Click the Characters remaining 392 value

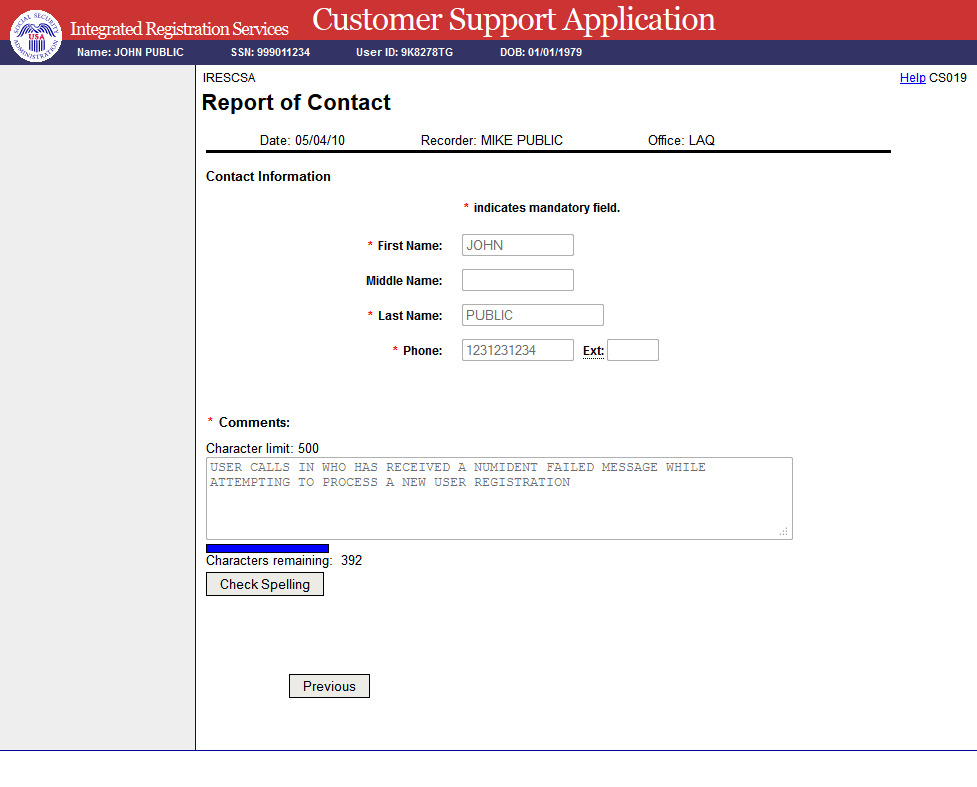pyautogui.click(x=351, y=560)
